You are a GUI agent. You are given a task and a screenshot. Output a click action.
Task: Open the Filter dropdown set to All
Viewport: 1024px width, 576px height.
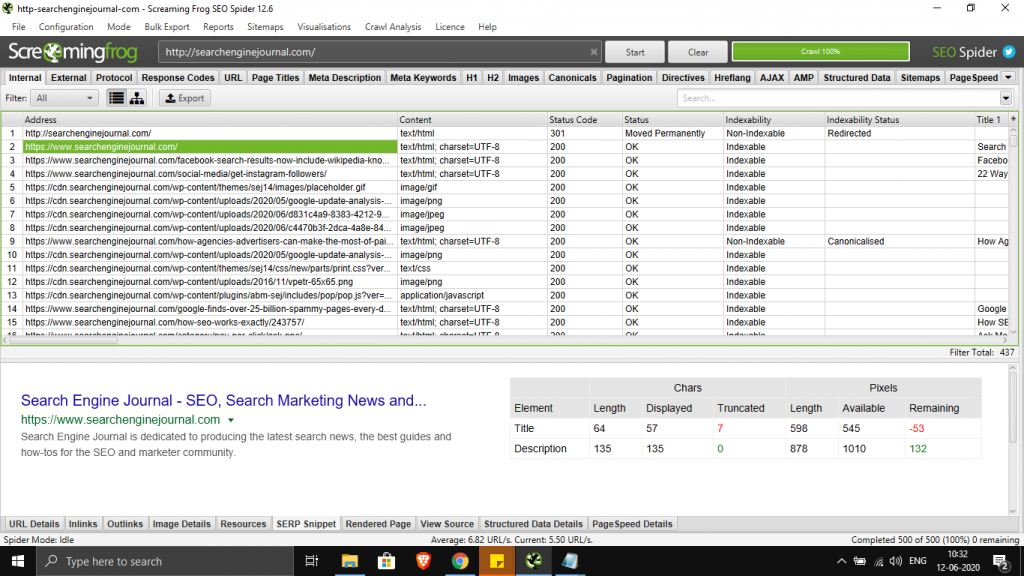pyautogui.click(x=64, y=98)
